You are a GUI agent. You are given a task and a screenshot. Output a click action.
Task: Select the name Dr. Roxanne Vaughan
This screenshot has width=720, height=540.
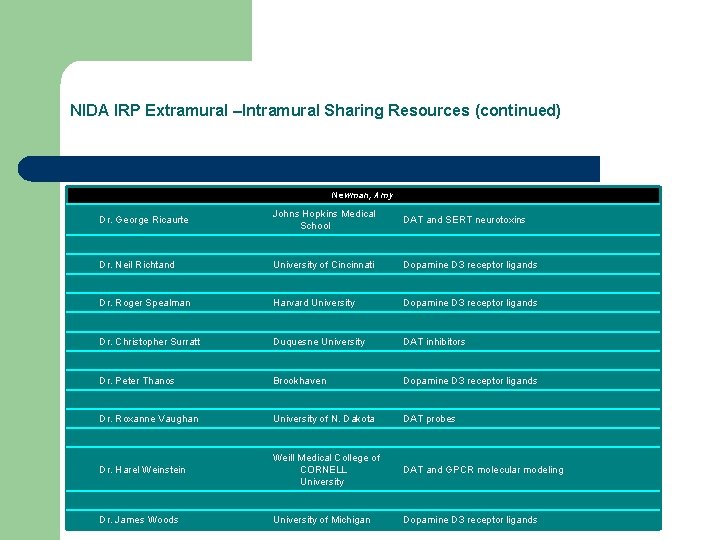[x=149, y=419]
